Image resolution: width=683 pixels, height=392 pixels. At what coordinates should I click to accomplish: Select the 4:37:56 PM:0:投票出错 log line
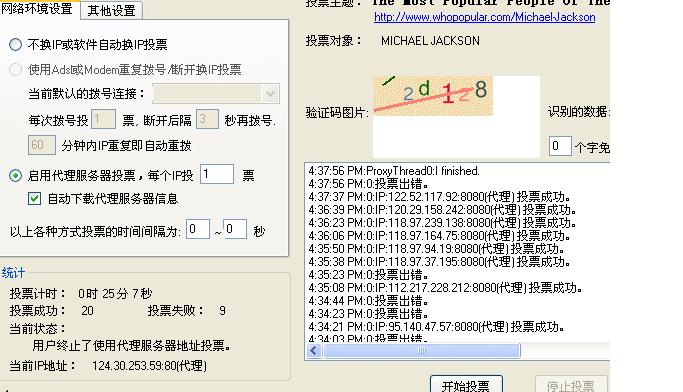pyautogui.click(x=369, y=184)
